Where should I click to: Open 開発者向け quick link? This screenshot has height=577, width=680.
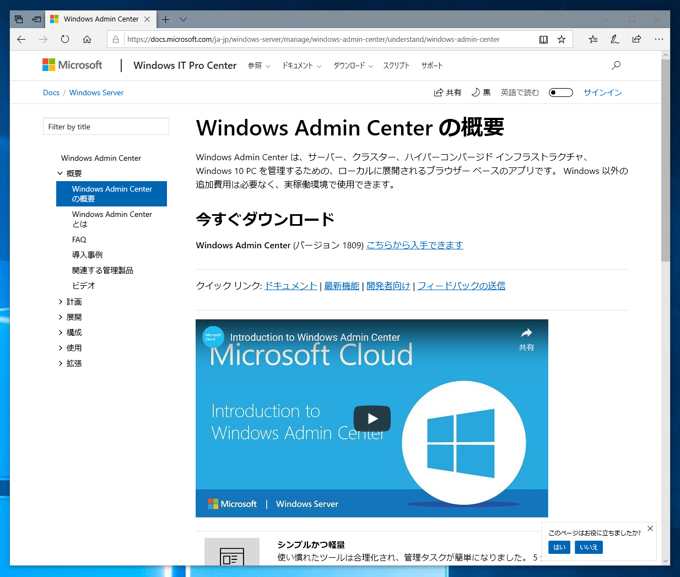388,286
